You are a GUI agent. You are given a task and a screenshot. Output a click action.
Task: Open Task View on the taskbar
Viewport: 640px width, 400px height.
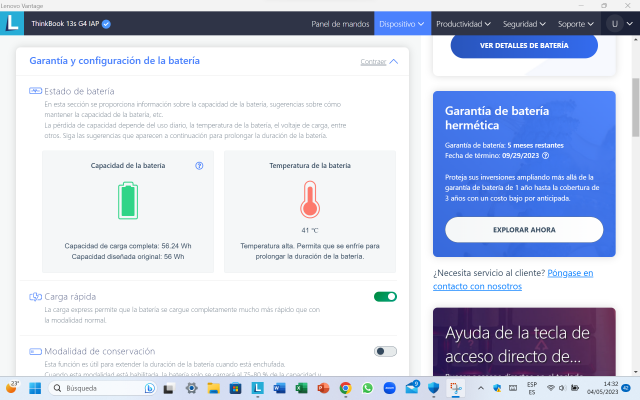(x=169, y=389)
